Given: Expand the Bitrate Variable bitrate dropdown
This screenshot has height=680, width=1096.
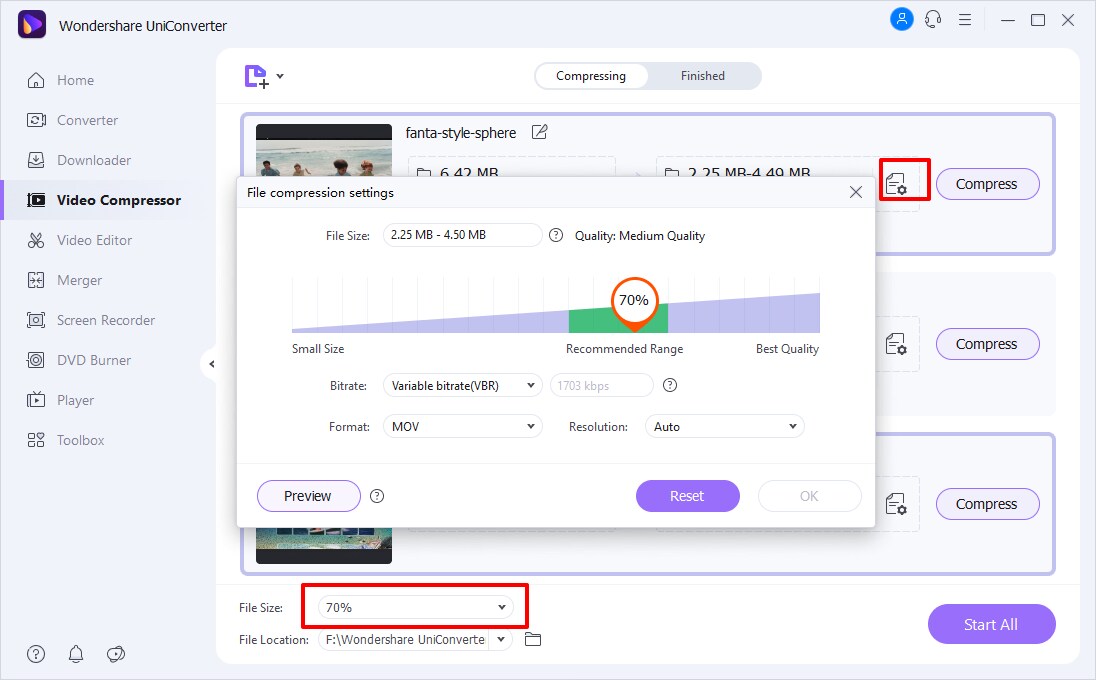Looking at the screenshot, I should click(x=462, y=385).
